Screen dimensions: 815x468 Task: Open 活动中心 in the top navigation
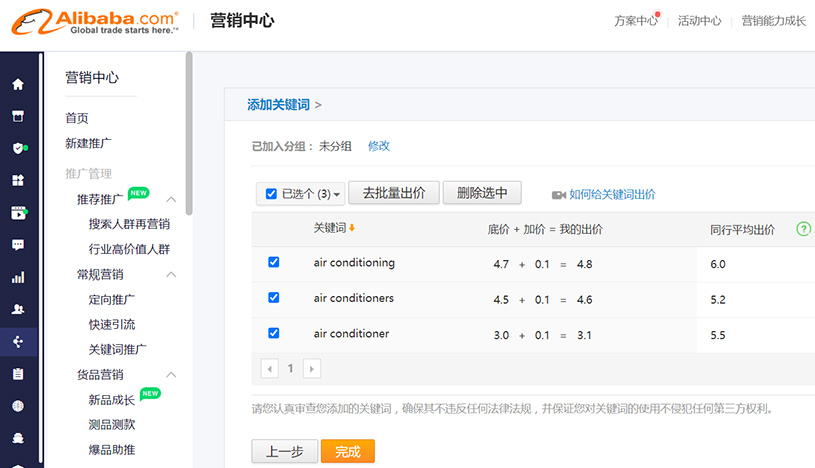[699, 21]
